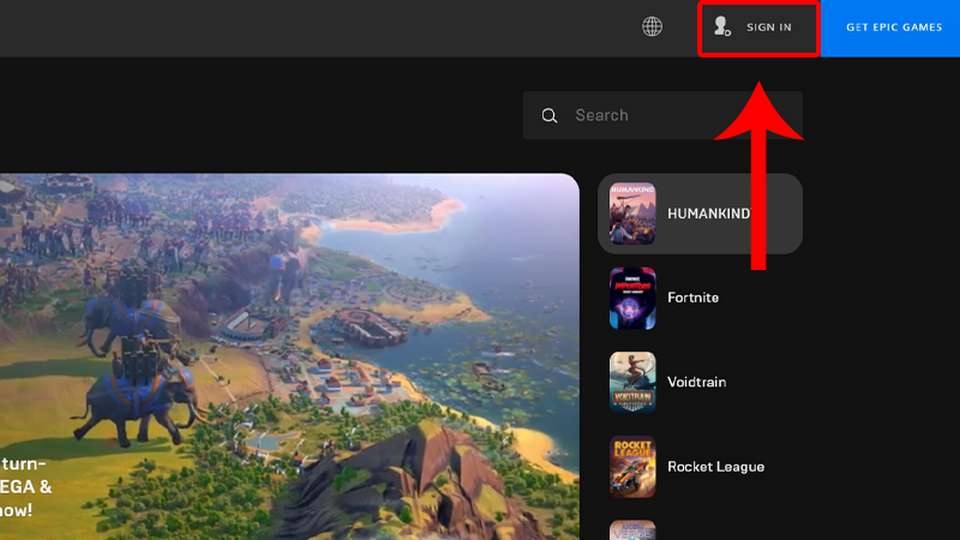
Task: Click the GET EPIC GAMES button
Action: coord(891,28)
